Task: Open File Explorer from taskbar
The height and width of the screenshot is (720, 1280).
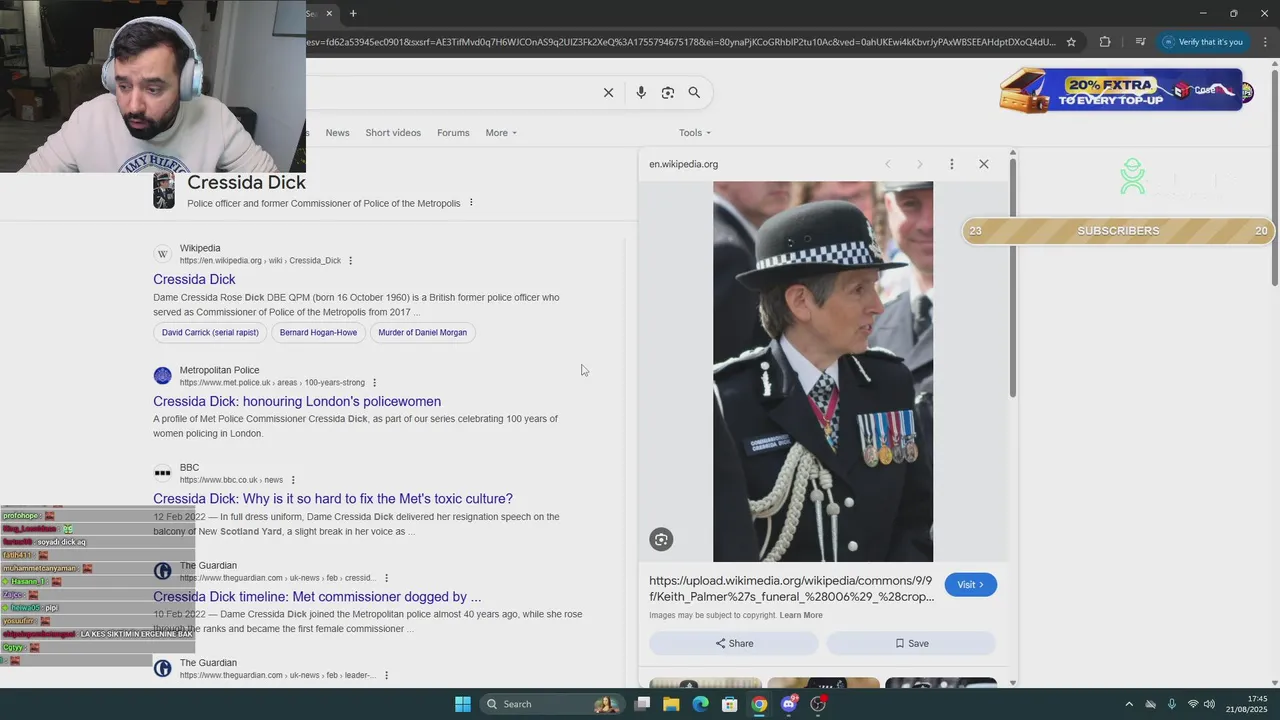Action: (x=671, y=704)
